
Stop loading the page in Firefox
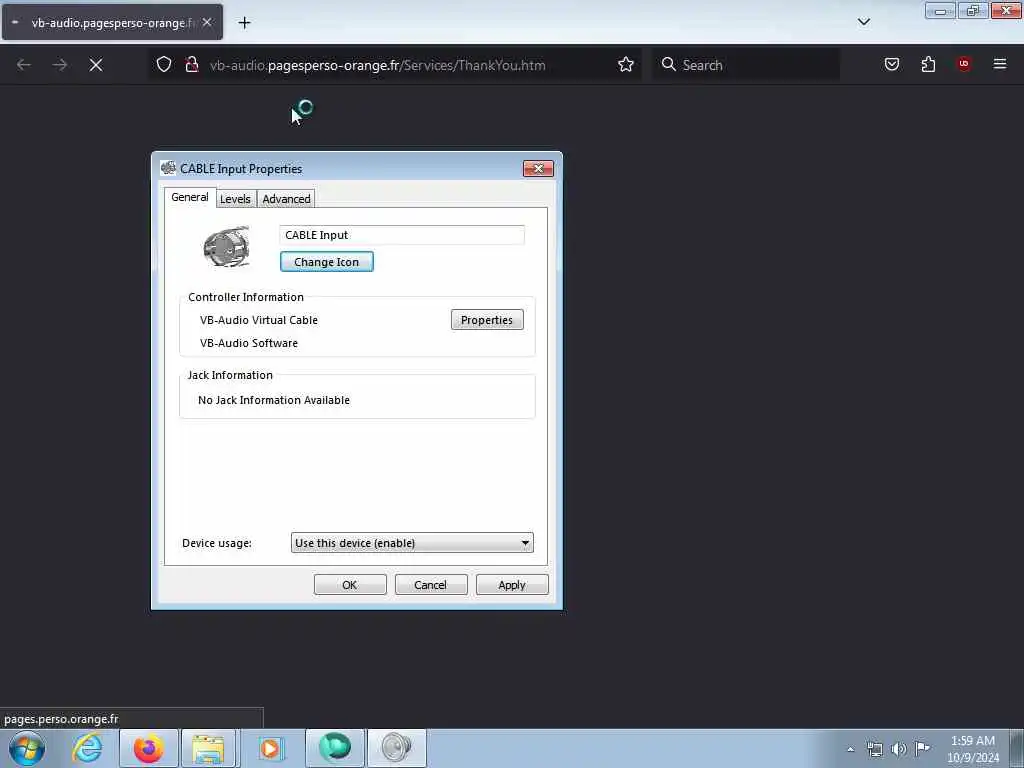pyautogui.click(x=96, y=65)
